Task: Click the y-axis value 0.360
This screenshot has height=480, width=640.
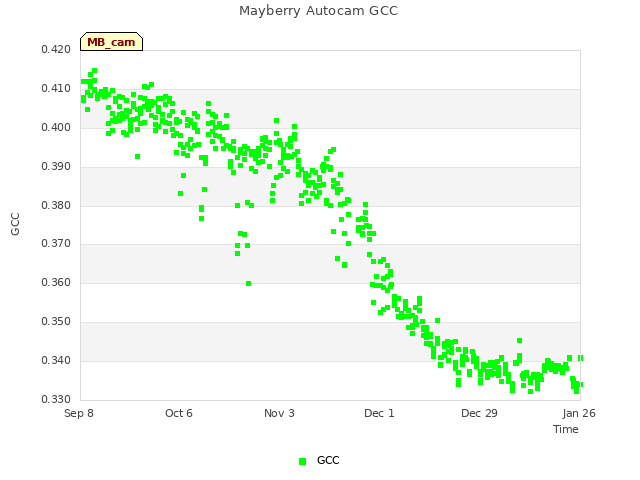Action: pyautogui.click(x=56, y=282)
